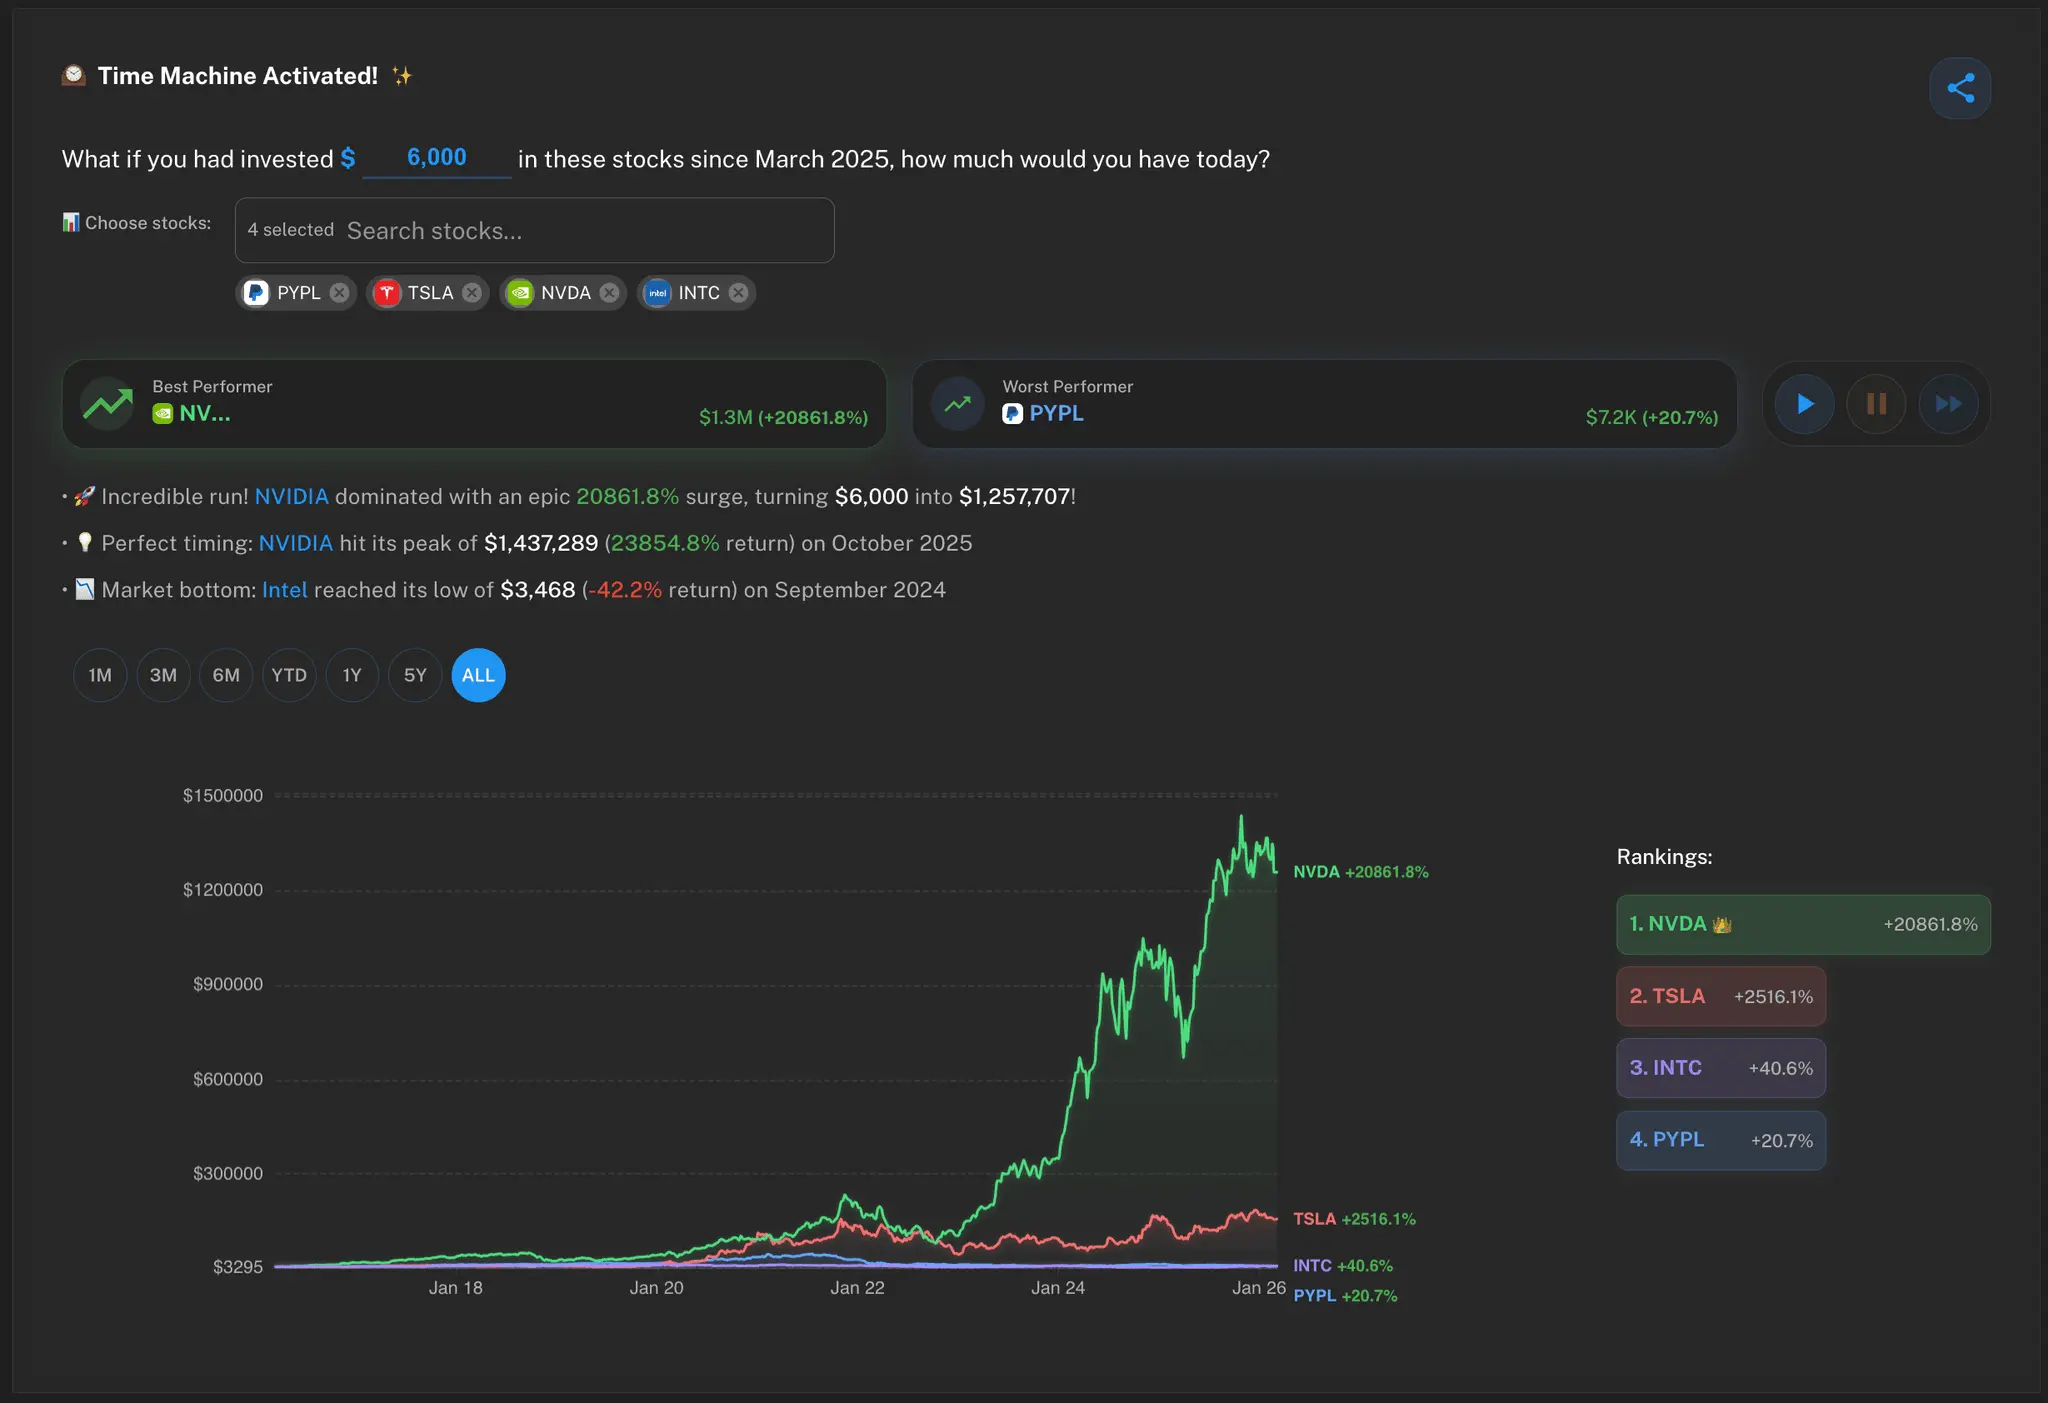Select the 6M time range

(226, 676)
